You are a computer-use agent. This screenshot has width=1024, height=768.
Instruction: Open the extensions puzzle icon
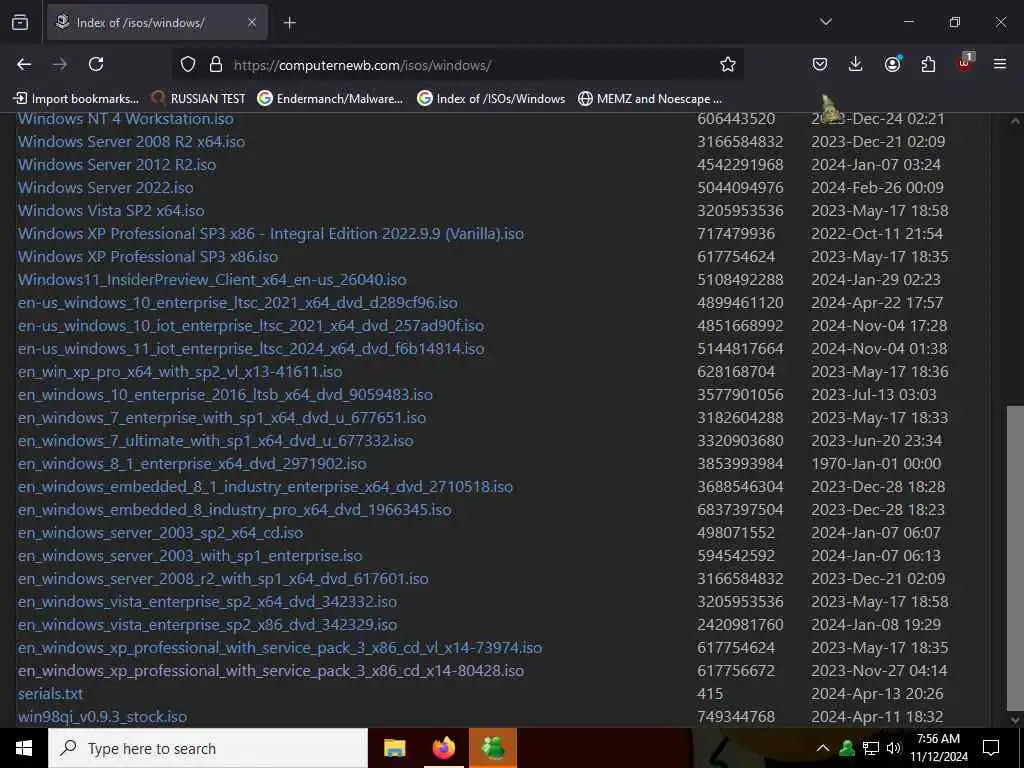point(928,64)
